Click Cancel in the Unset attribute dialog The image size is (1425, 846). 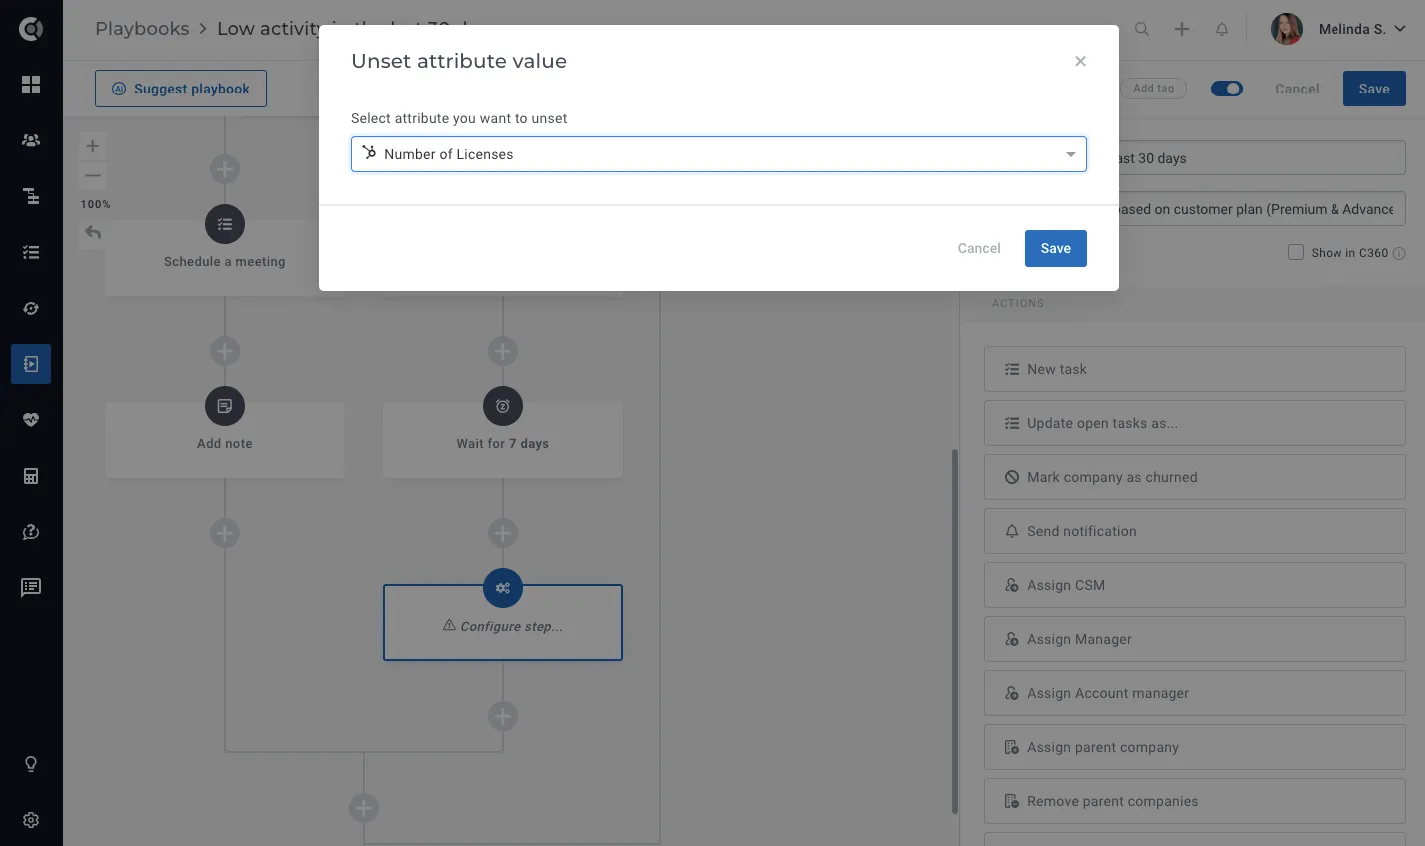tap(979, 249)
